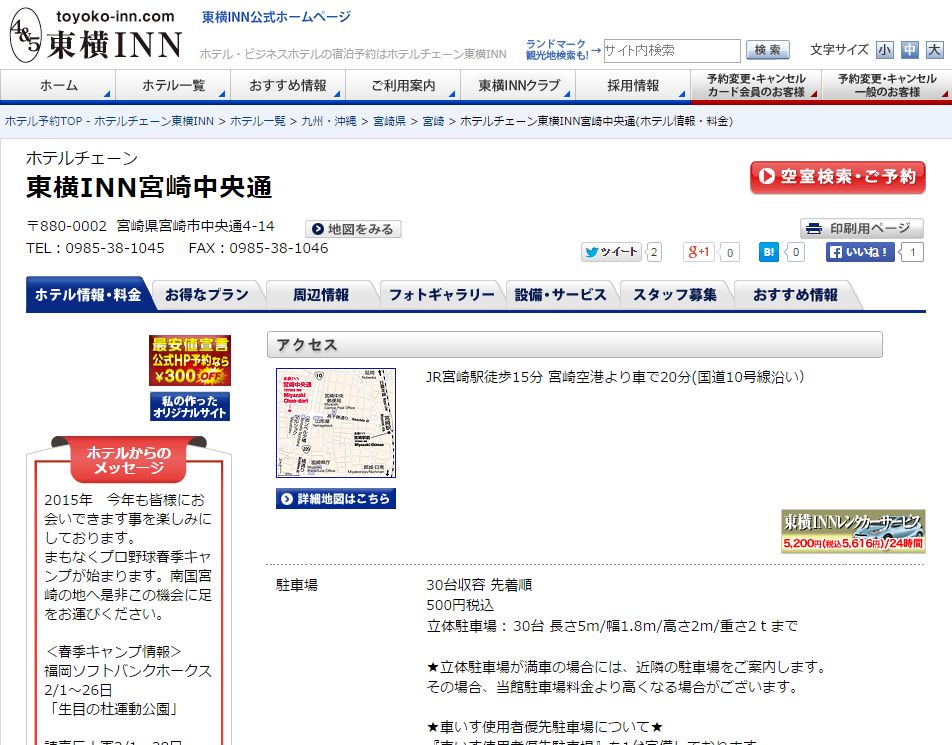Click ランドマーク観光地検索も! link
952x745 pixels.
point(556,50)
